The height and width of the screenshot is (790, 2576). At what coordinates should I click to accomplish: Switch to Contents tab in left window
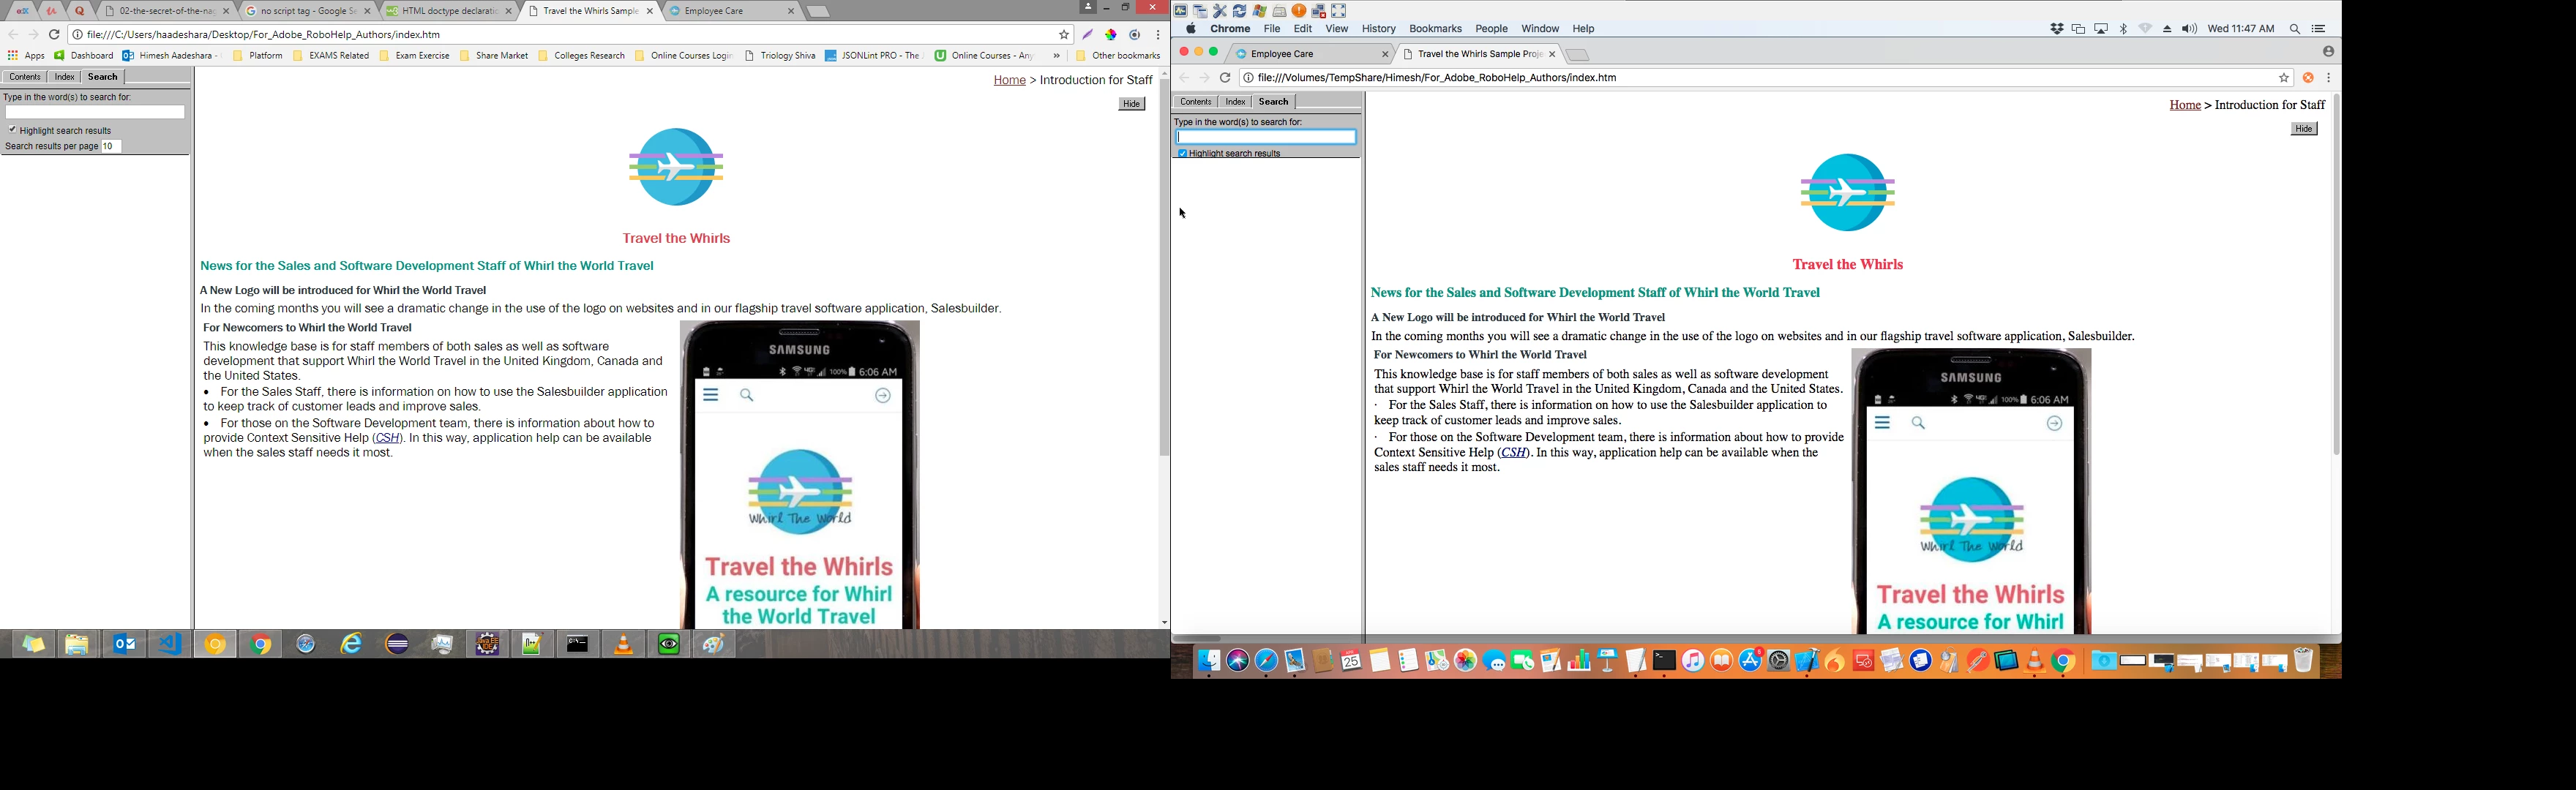[25, 77]
